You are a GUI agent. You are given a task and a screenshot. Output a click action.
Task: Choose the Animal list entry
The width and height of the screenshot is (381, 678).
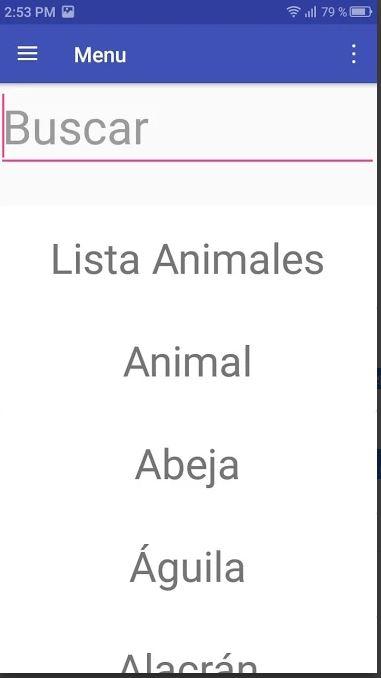pos(187,362)
